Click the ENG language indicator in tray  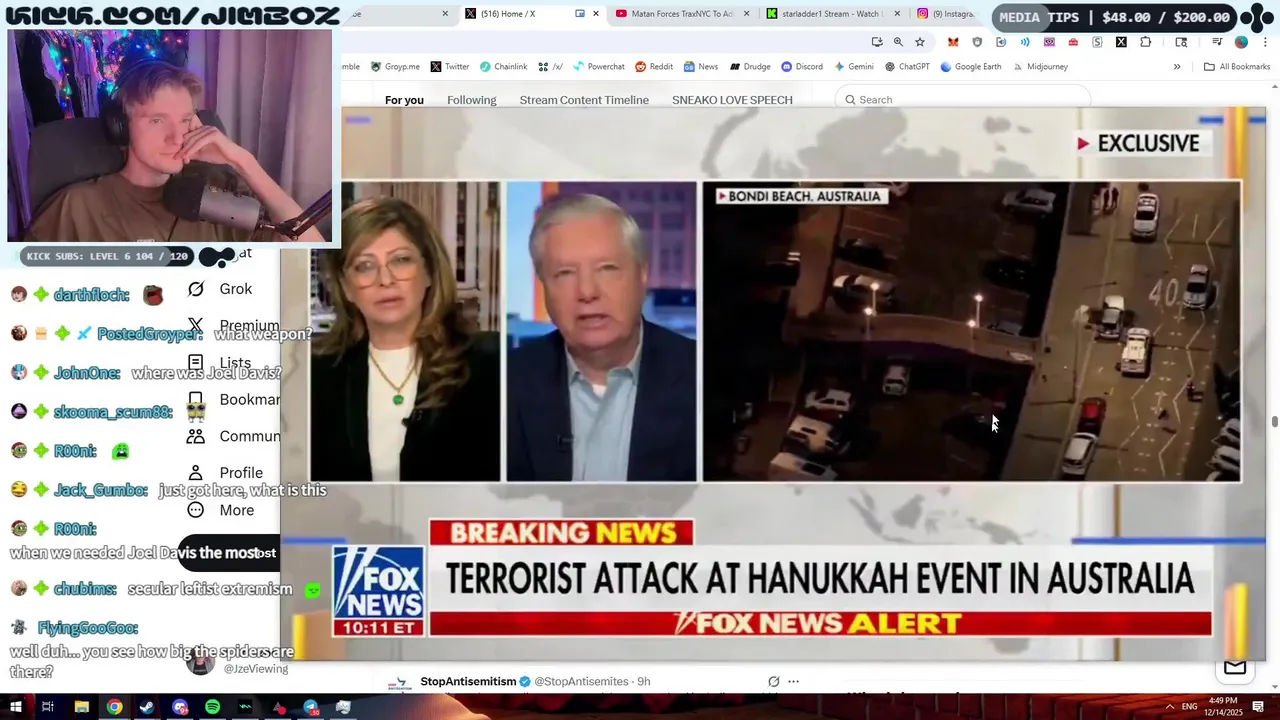(x=1189, y=707)
